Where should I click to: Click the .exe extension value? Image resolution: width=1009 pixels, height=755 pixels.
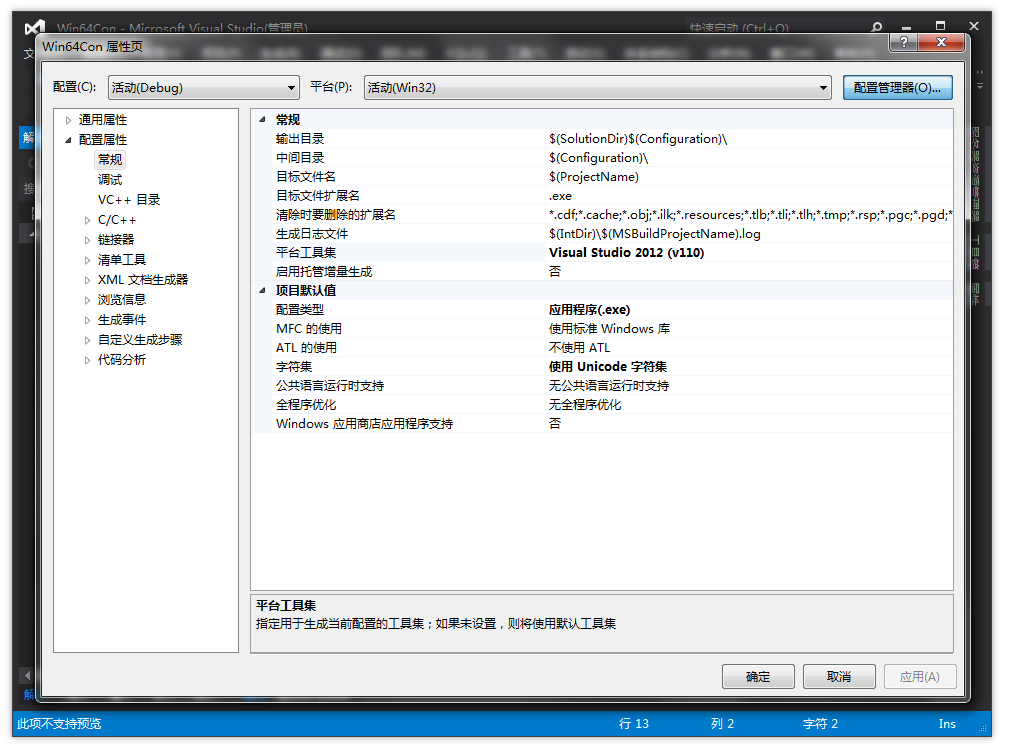560,196
